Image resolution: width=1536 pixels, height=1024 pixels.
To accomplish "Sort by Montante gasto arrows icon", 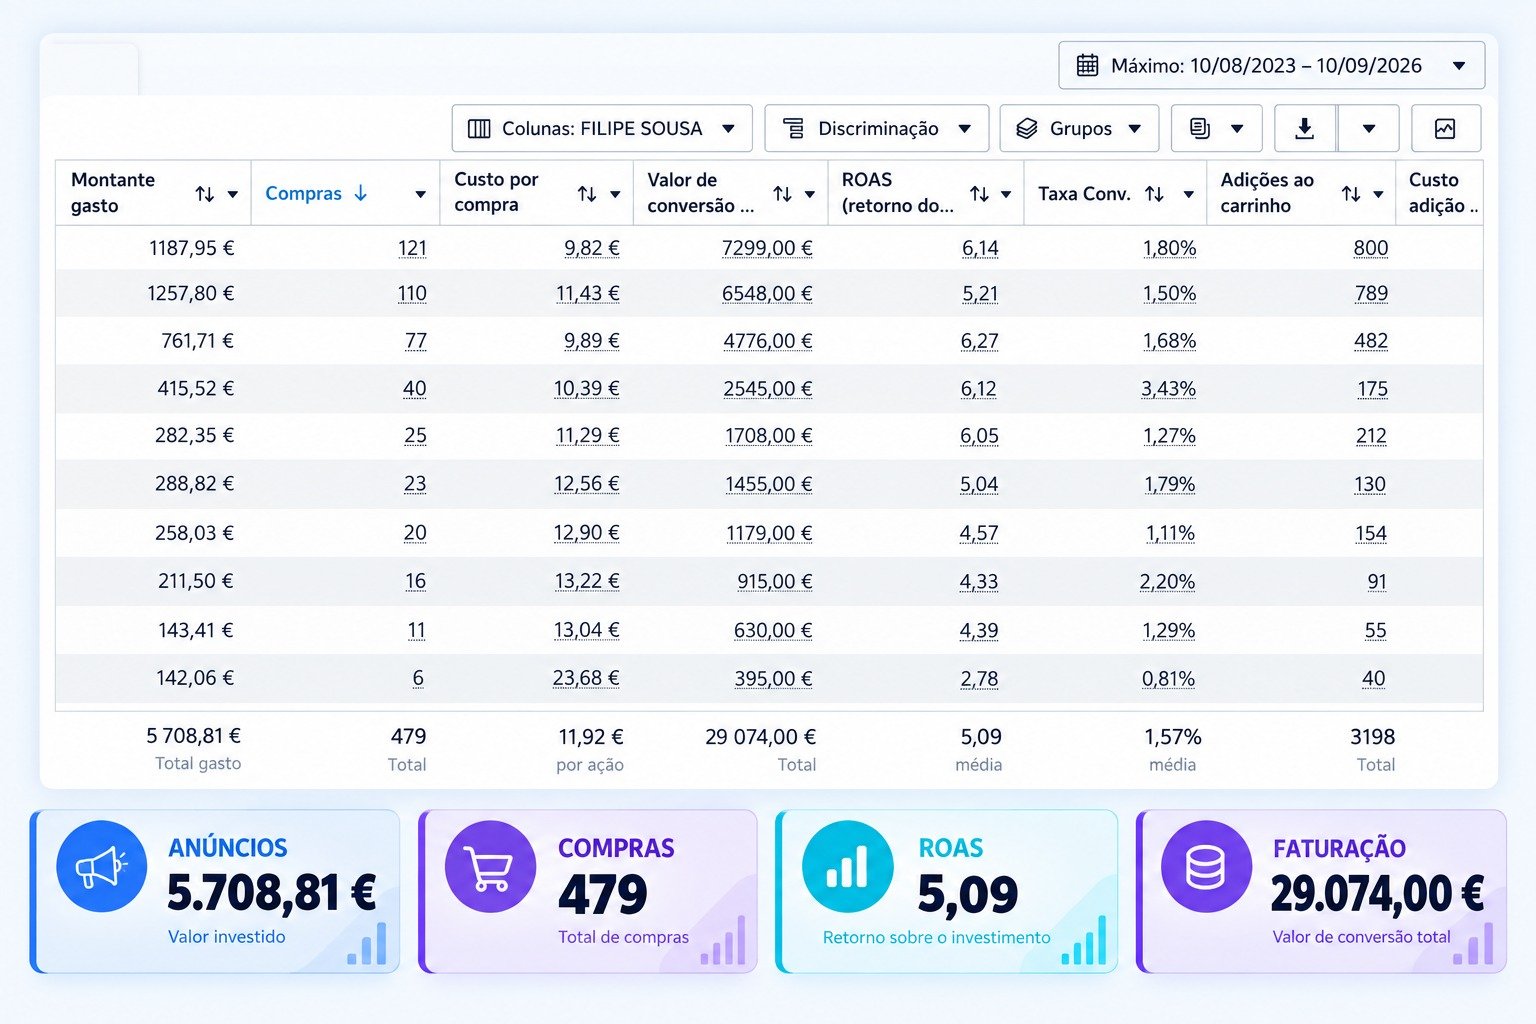I will (204, 194).
